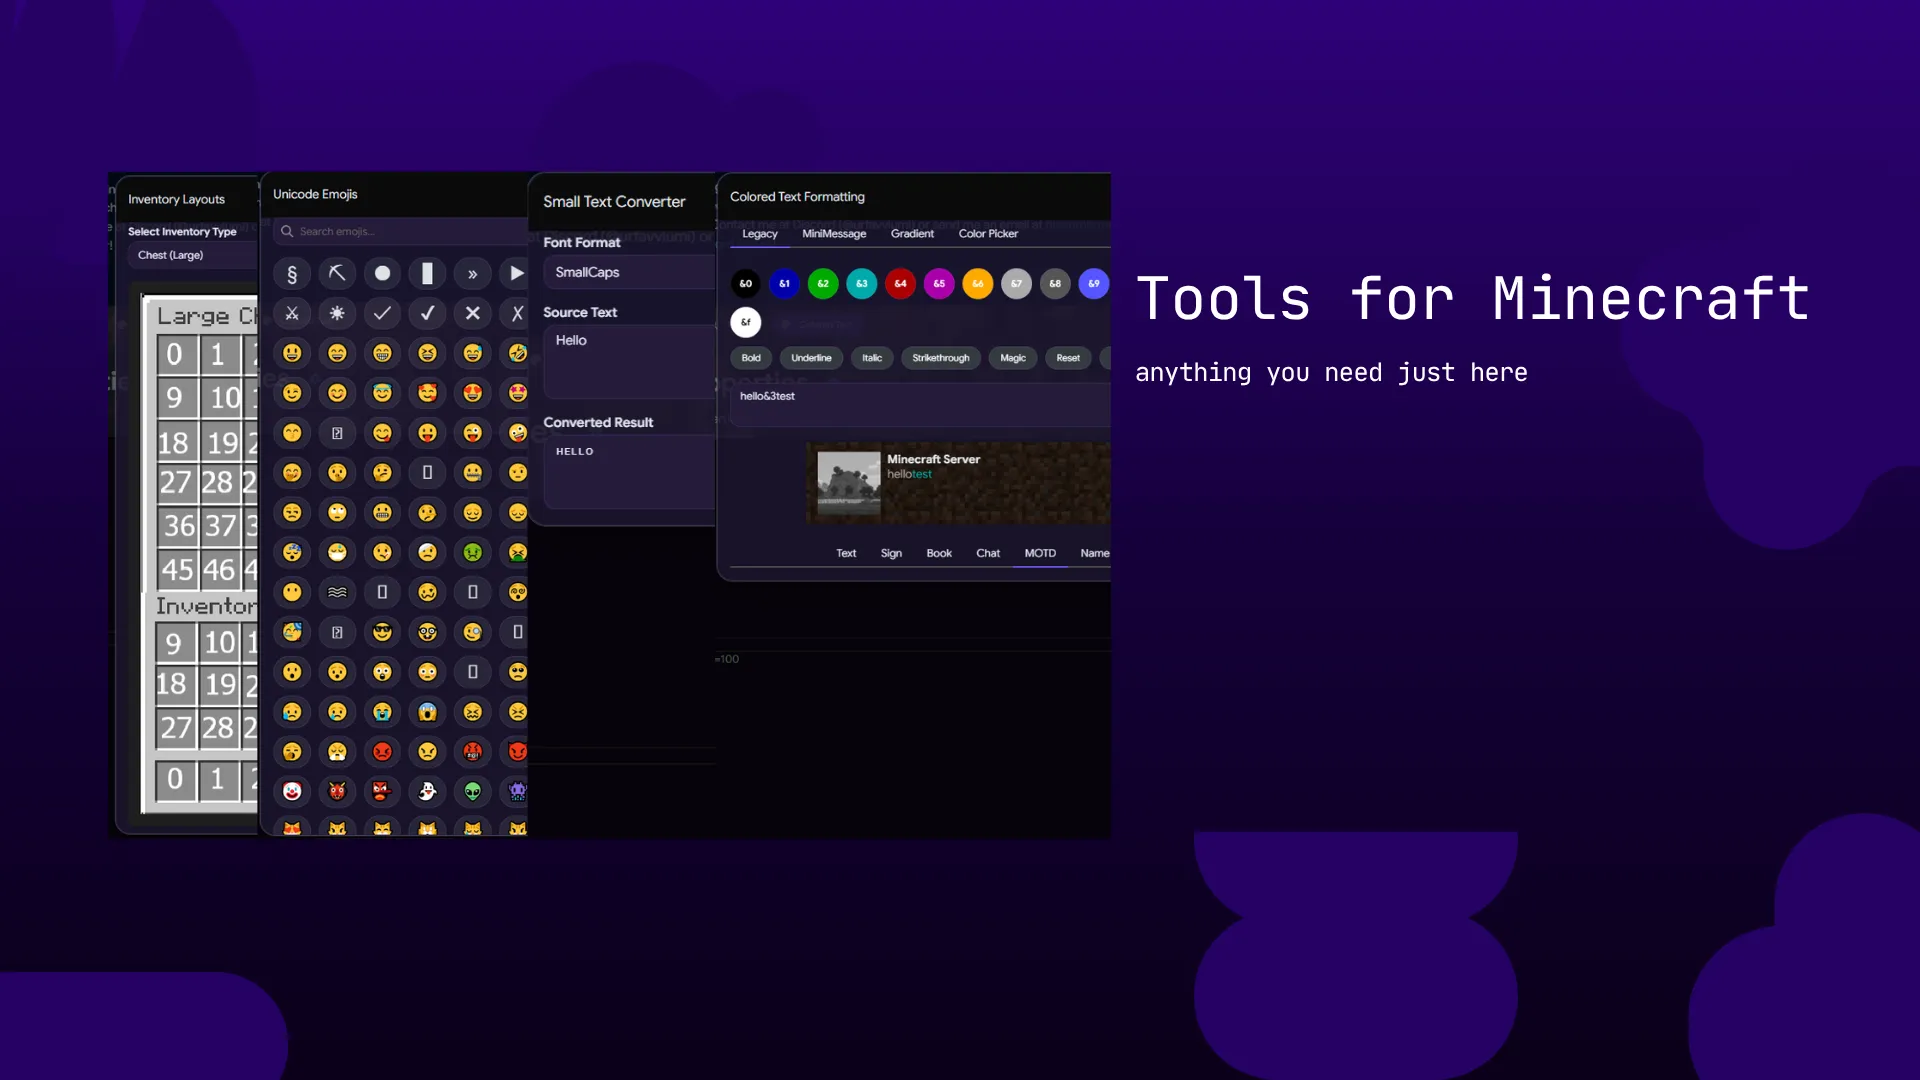Choose the red &4 color swatch
Screen dimensions: 1920x1080
pos(901,284)
